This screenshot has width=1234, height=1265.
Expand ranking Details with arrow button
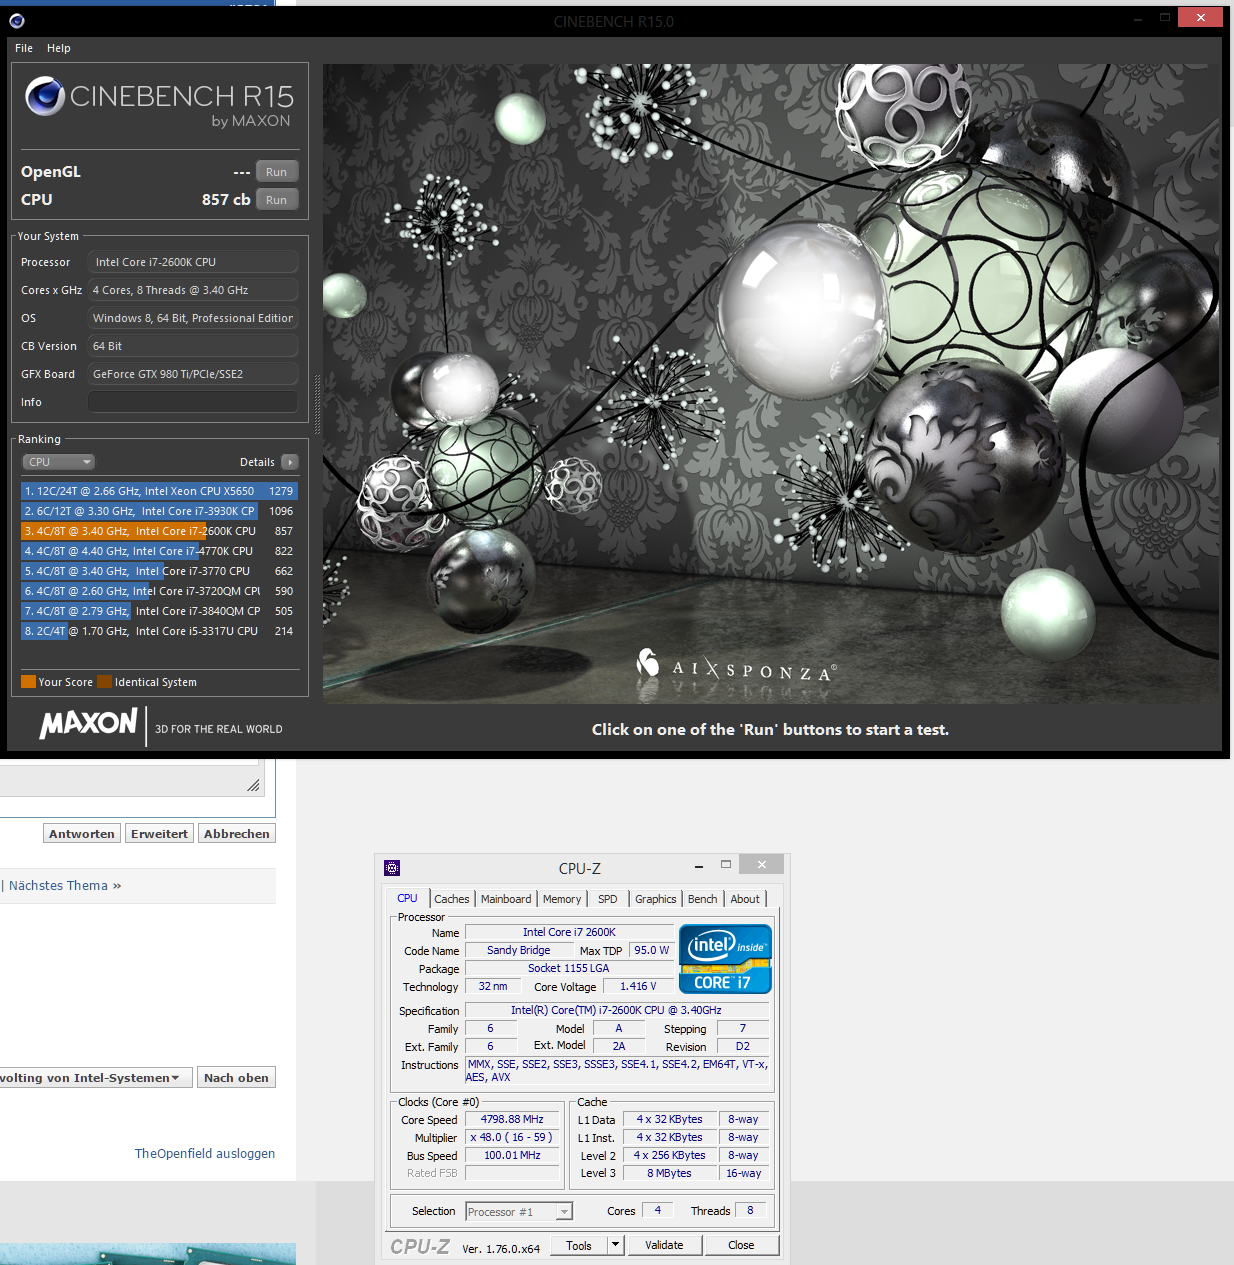click(290, 462)
